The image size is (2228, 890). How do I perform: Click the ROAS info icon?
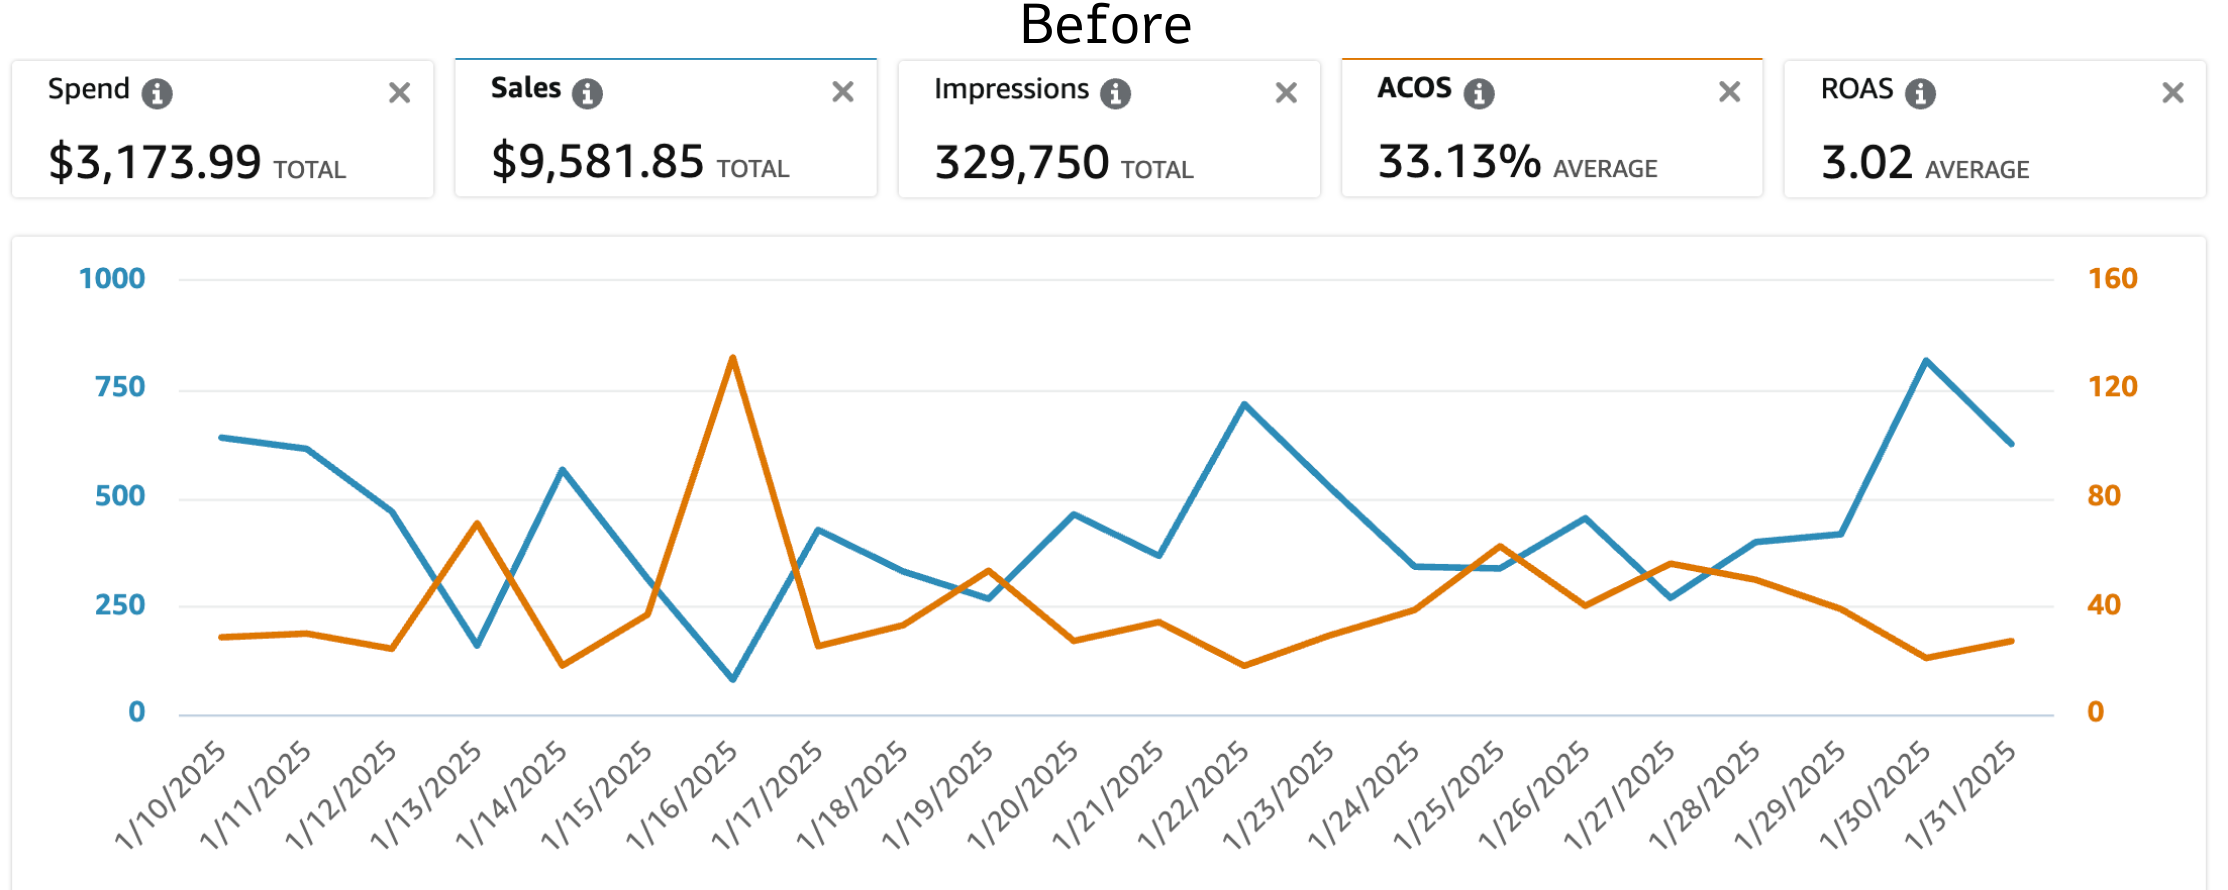click(1920, 93)
